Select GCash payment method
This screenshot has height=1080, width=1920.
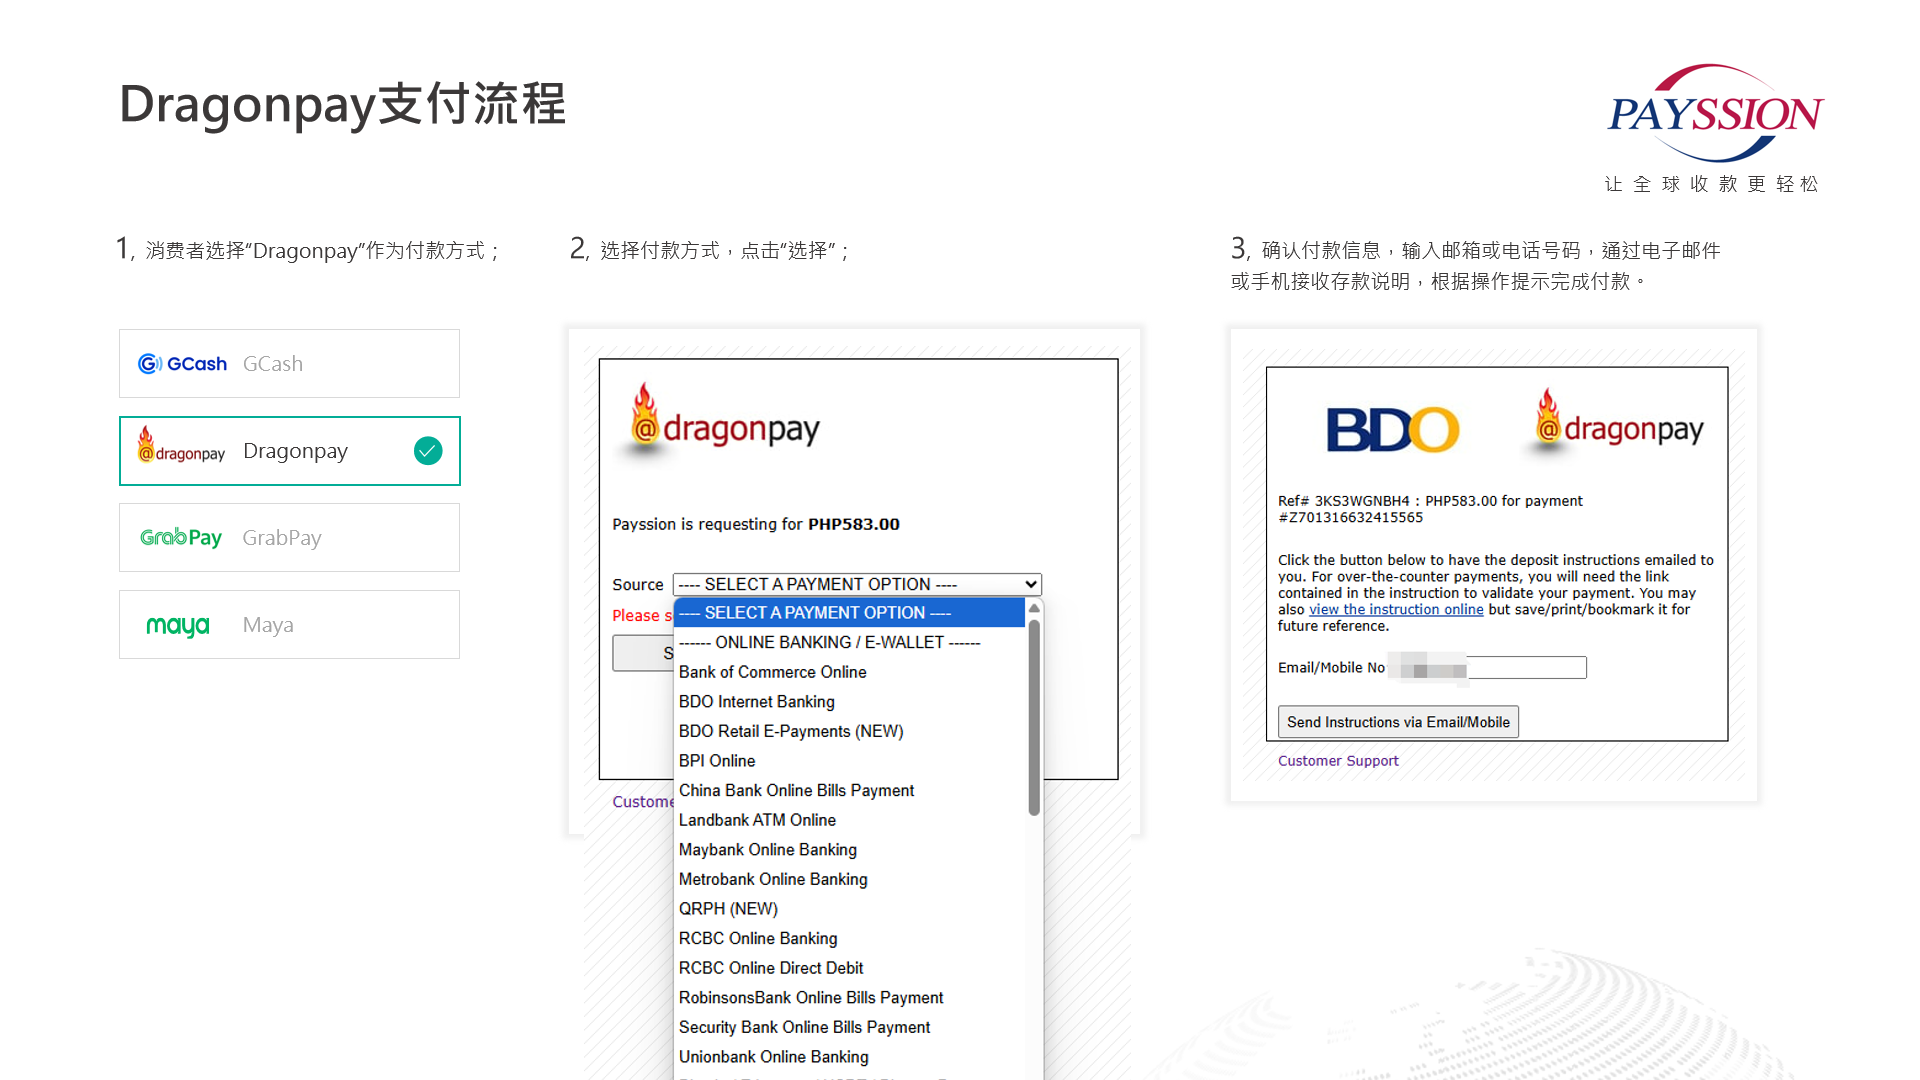pos(289,364)
